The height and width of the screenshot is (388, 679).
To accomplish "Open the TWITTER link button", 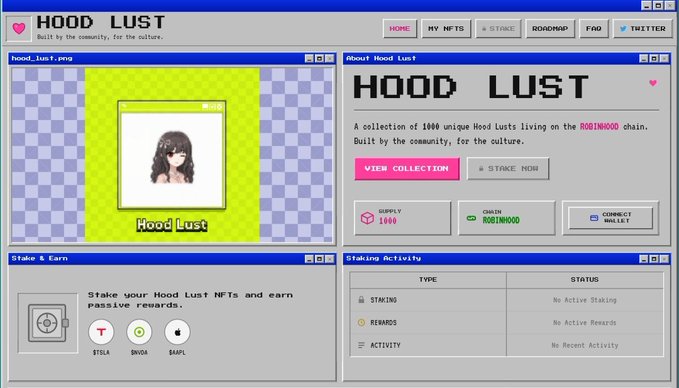I will point(643,29).
